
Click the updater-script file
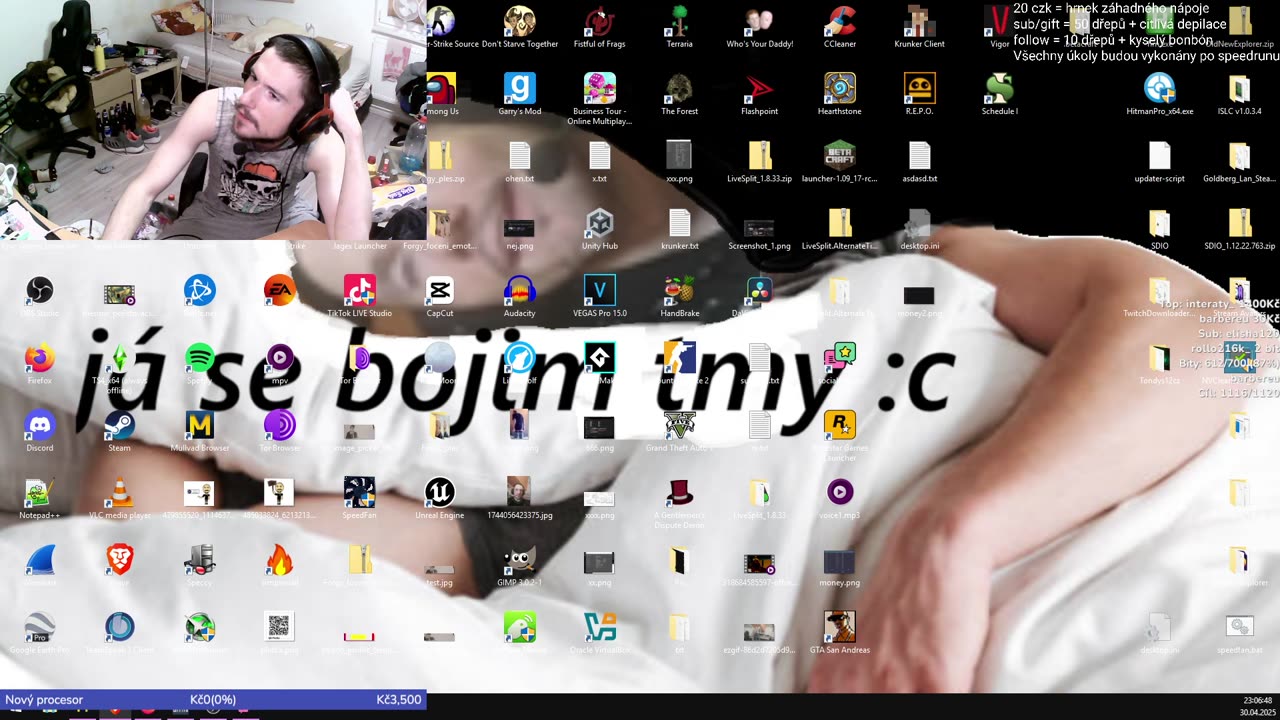(x=1160, y=160)
